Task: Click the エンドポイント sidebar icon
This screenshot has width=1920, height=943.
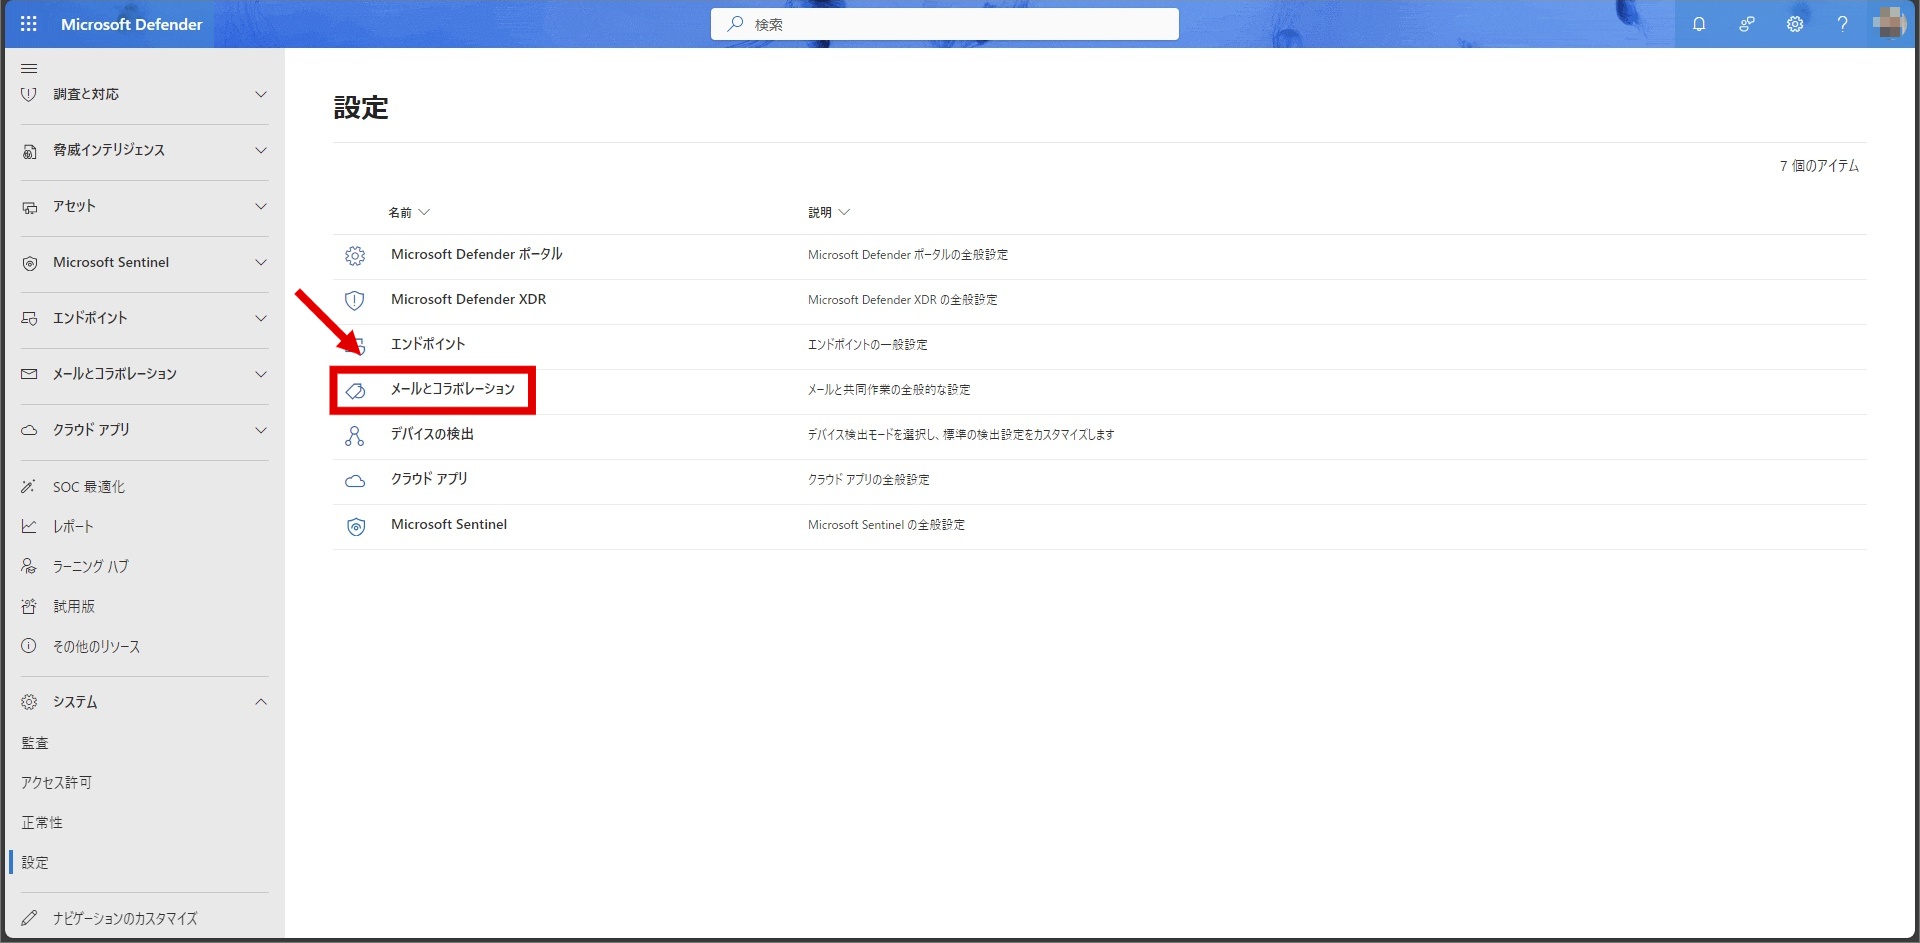Action: pos(29,319)
